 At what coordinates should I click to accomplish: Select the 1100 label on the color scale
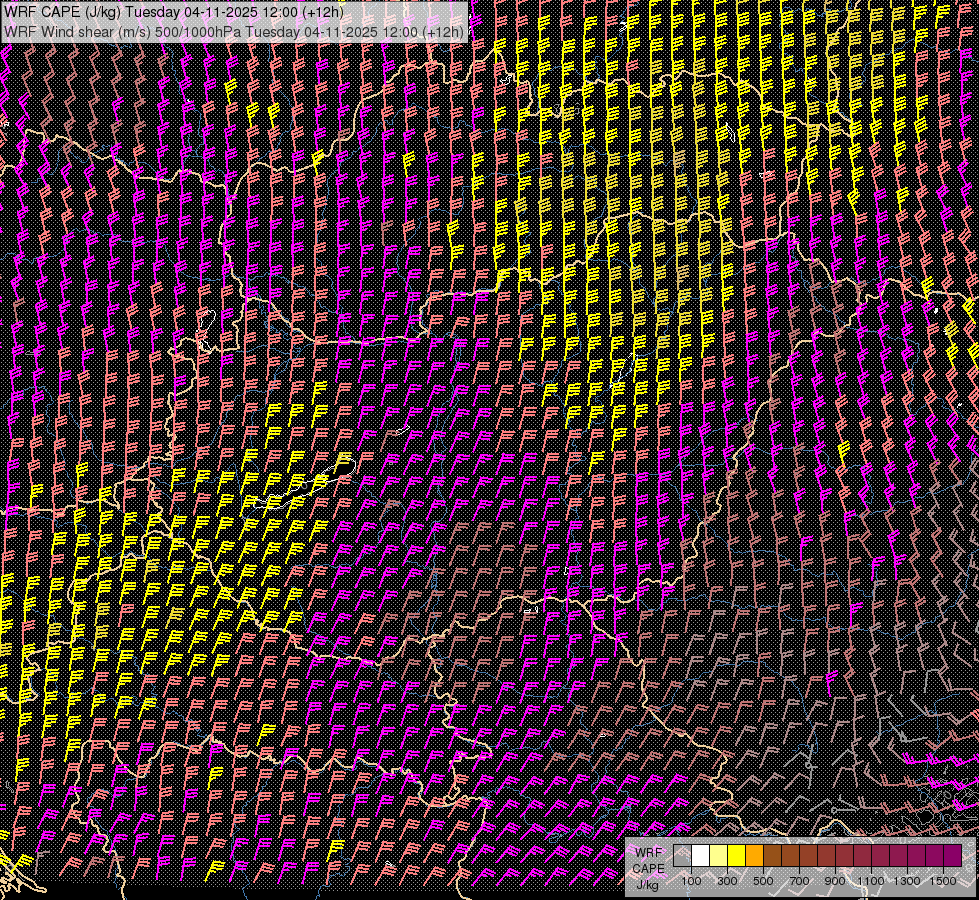871,881
